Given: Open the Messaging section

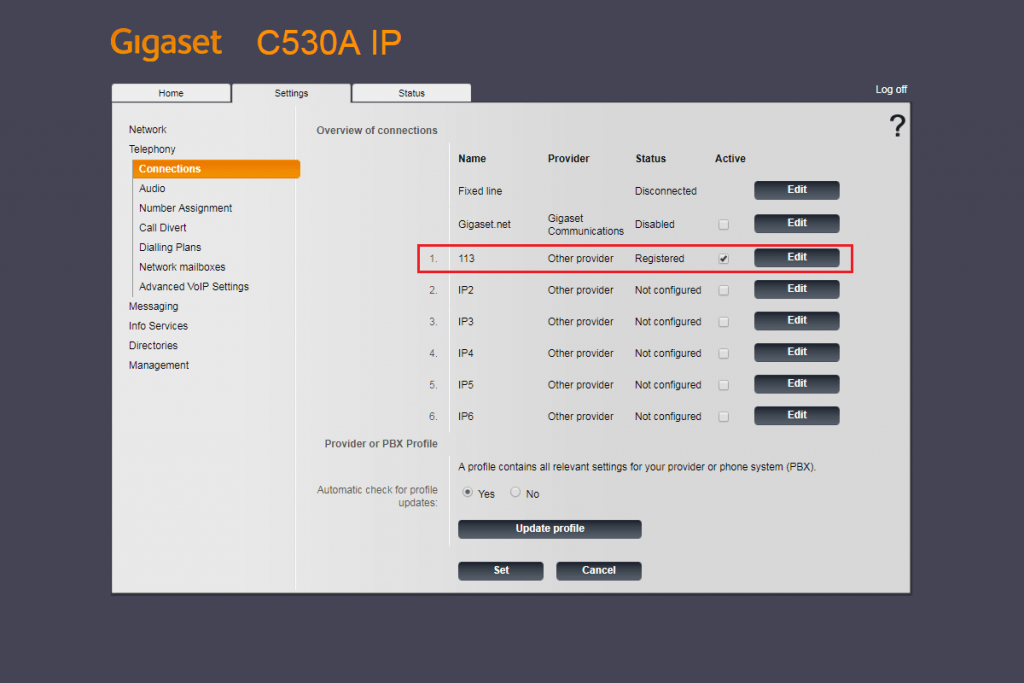Looking at the screenshot, I should 153,306.
